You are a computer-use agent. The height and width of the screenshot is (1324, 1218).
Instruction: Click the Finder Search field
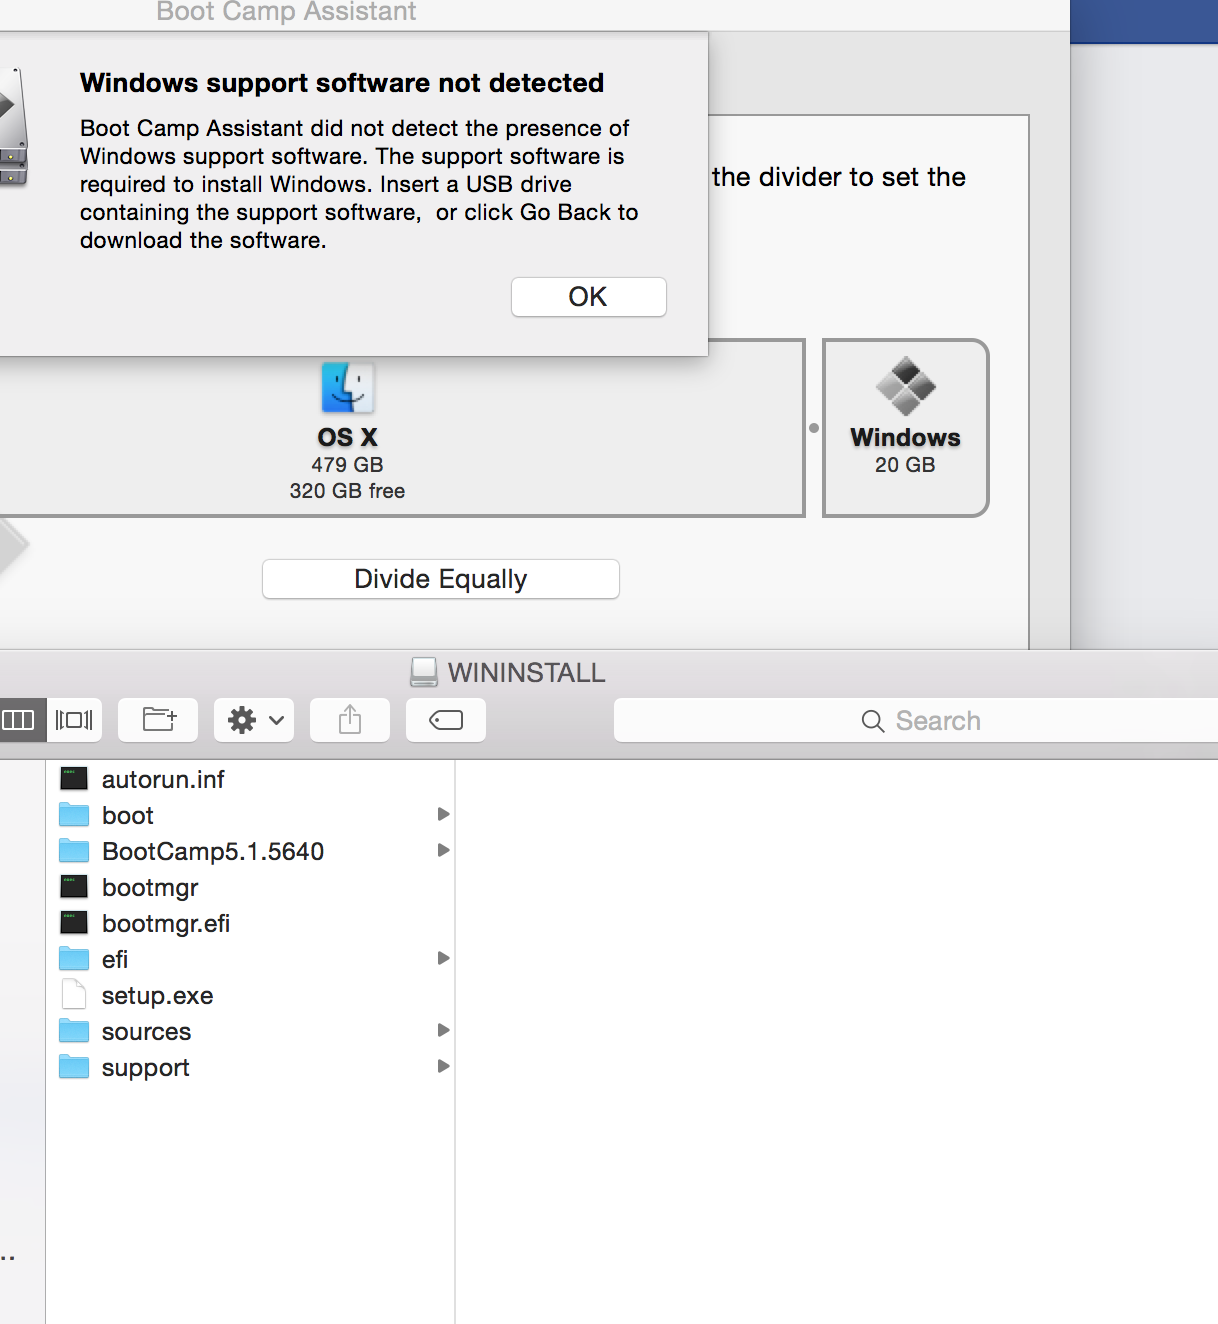point(916,720)
